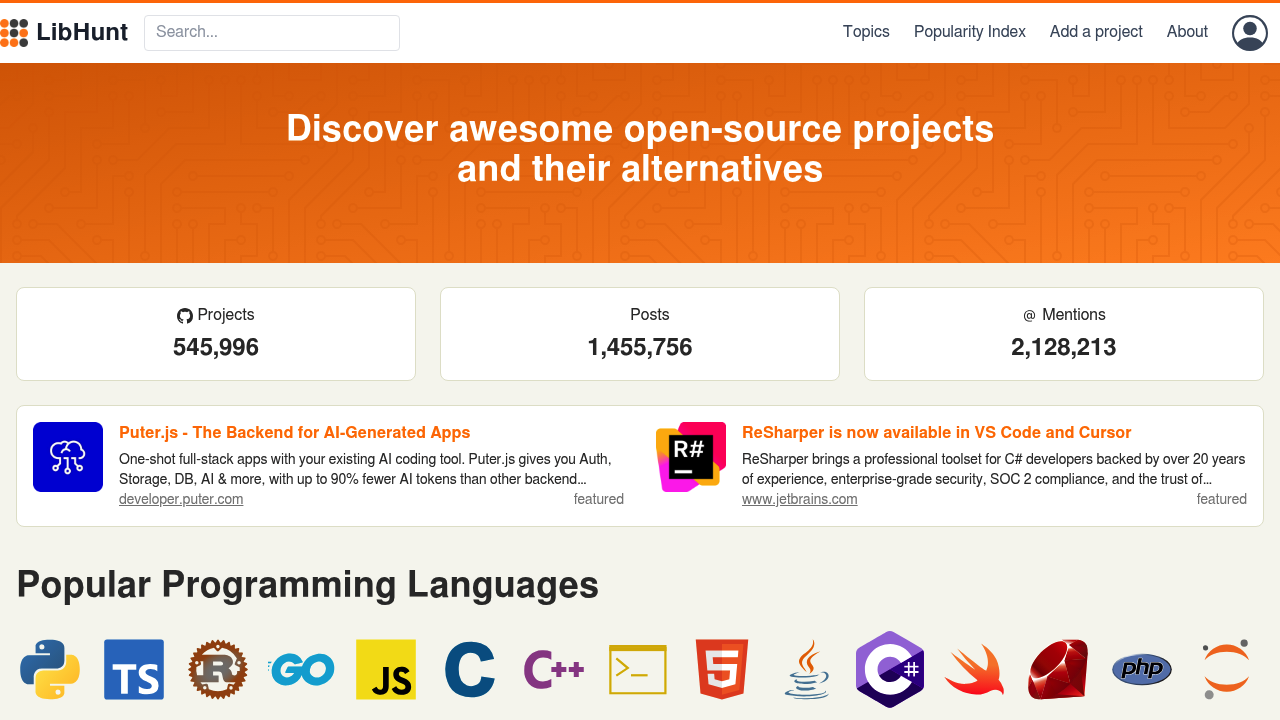The image size is (1280, 720).
Task: Open the Add a project page
Action: [1096, 32]
